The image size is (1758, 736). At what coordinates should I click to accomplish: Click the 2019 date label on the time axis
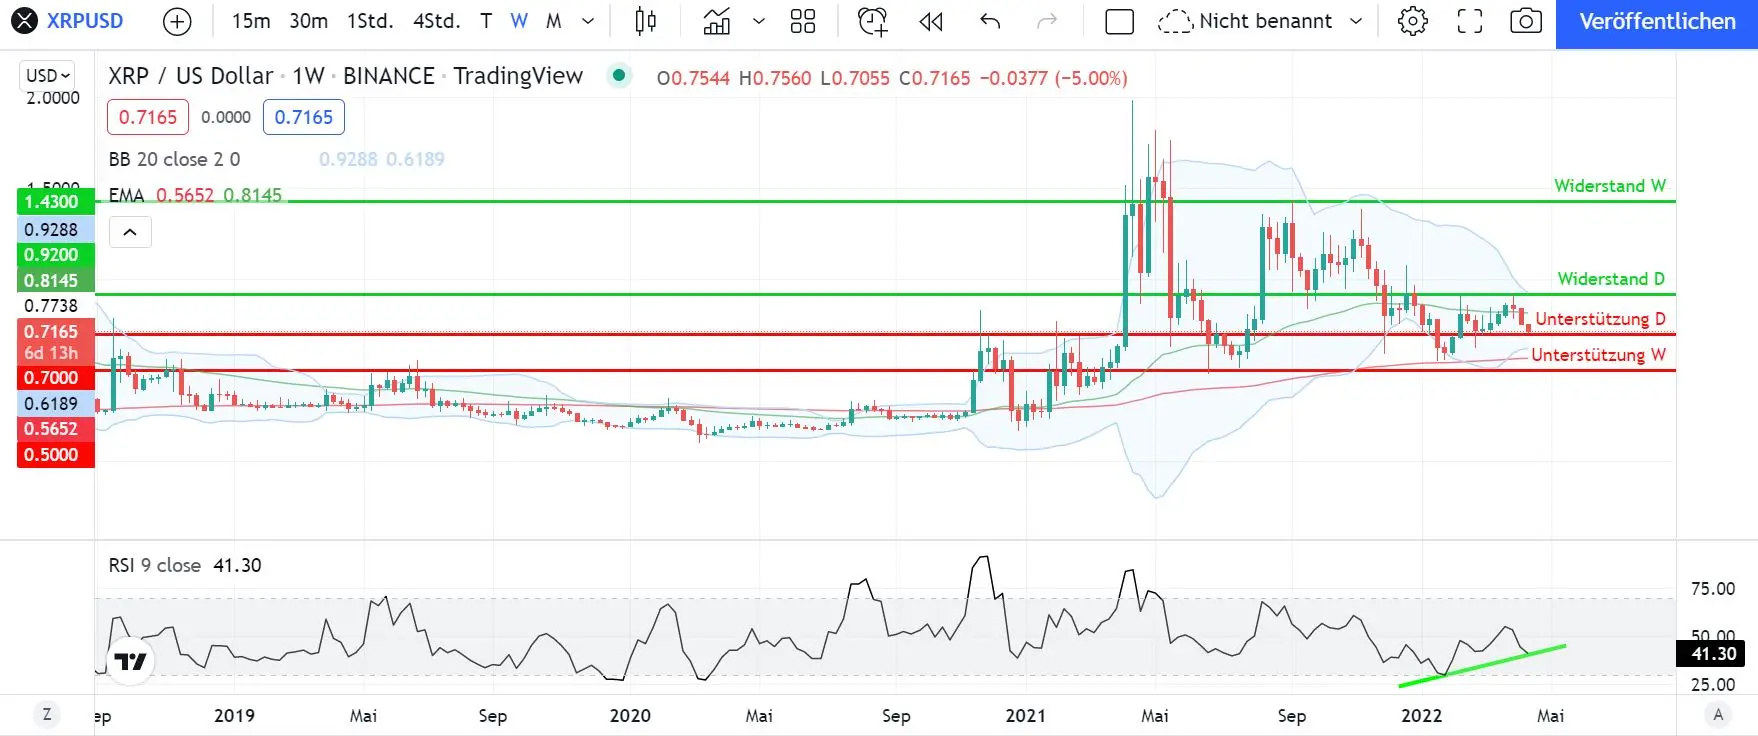(x=234, y=716)
